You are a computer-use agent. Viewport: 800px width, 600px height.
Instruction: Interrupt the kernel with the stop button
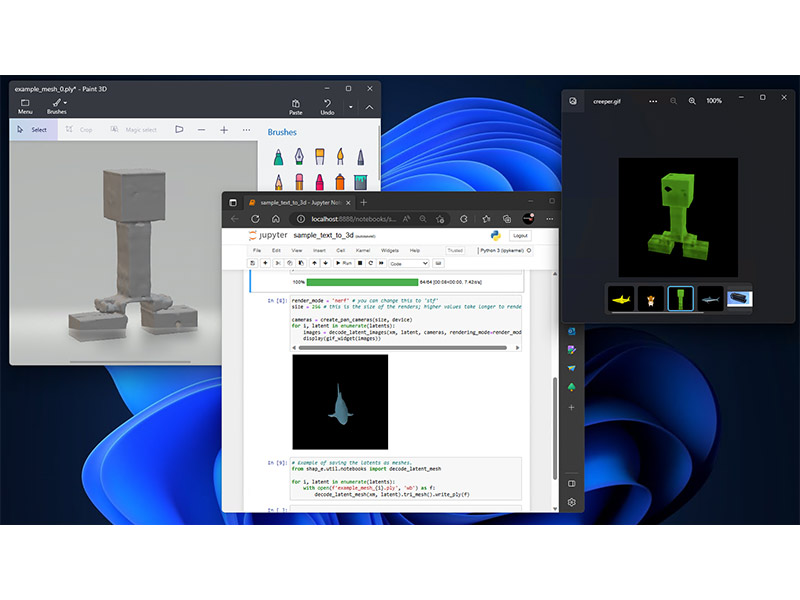(x=360, y=263)
